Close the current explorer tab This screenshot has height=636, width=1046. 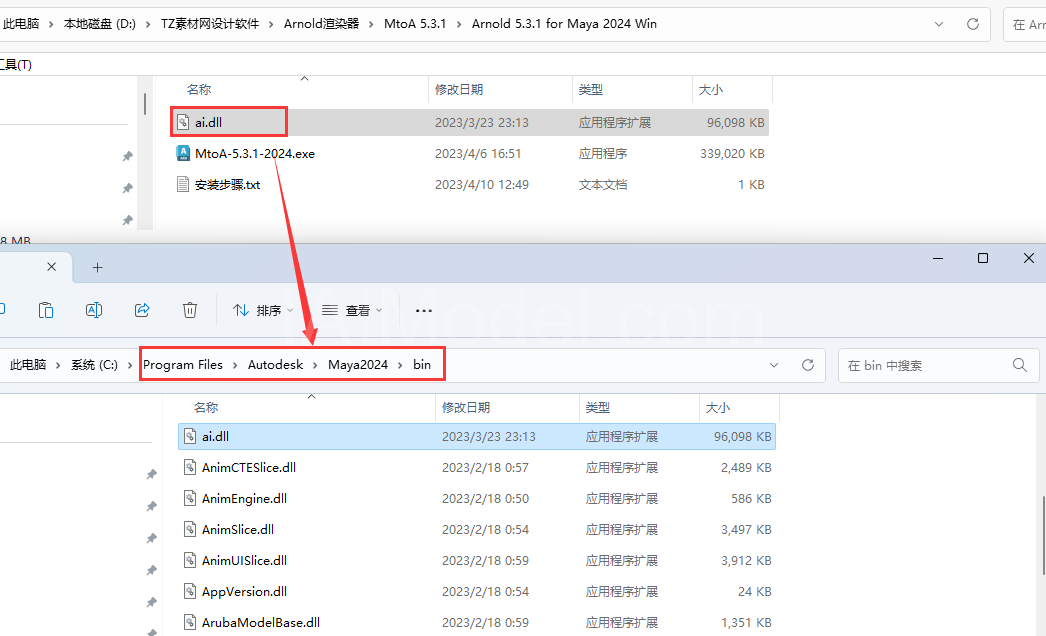51,267
